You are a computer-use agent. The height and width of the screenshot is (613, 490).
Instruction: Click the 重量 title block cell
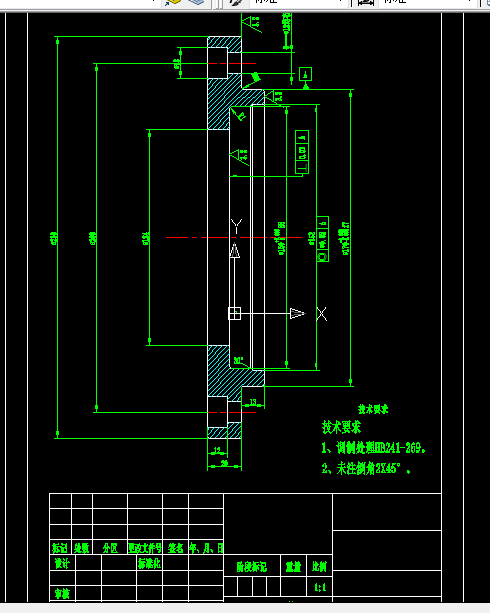pyautogui.click(x=293, y=566)
